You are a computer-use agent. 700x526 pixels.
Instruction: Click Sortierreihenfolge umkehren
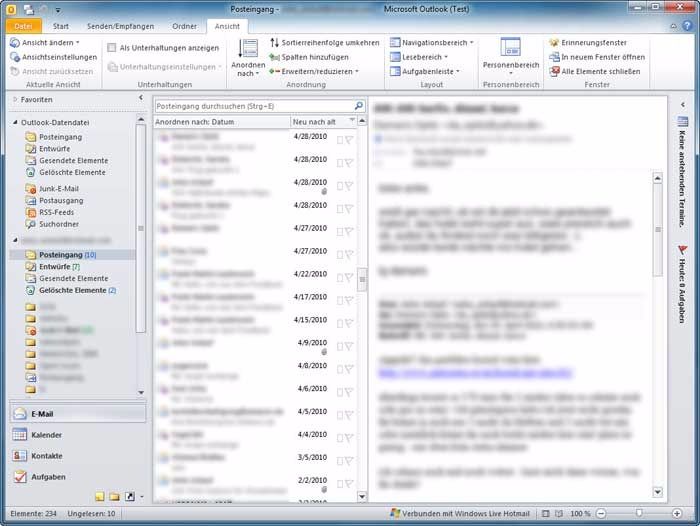tap(325, 42)
